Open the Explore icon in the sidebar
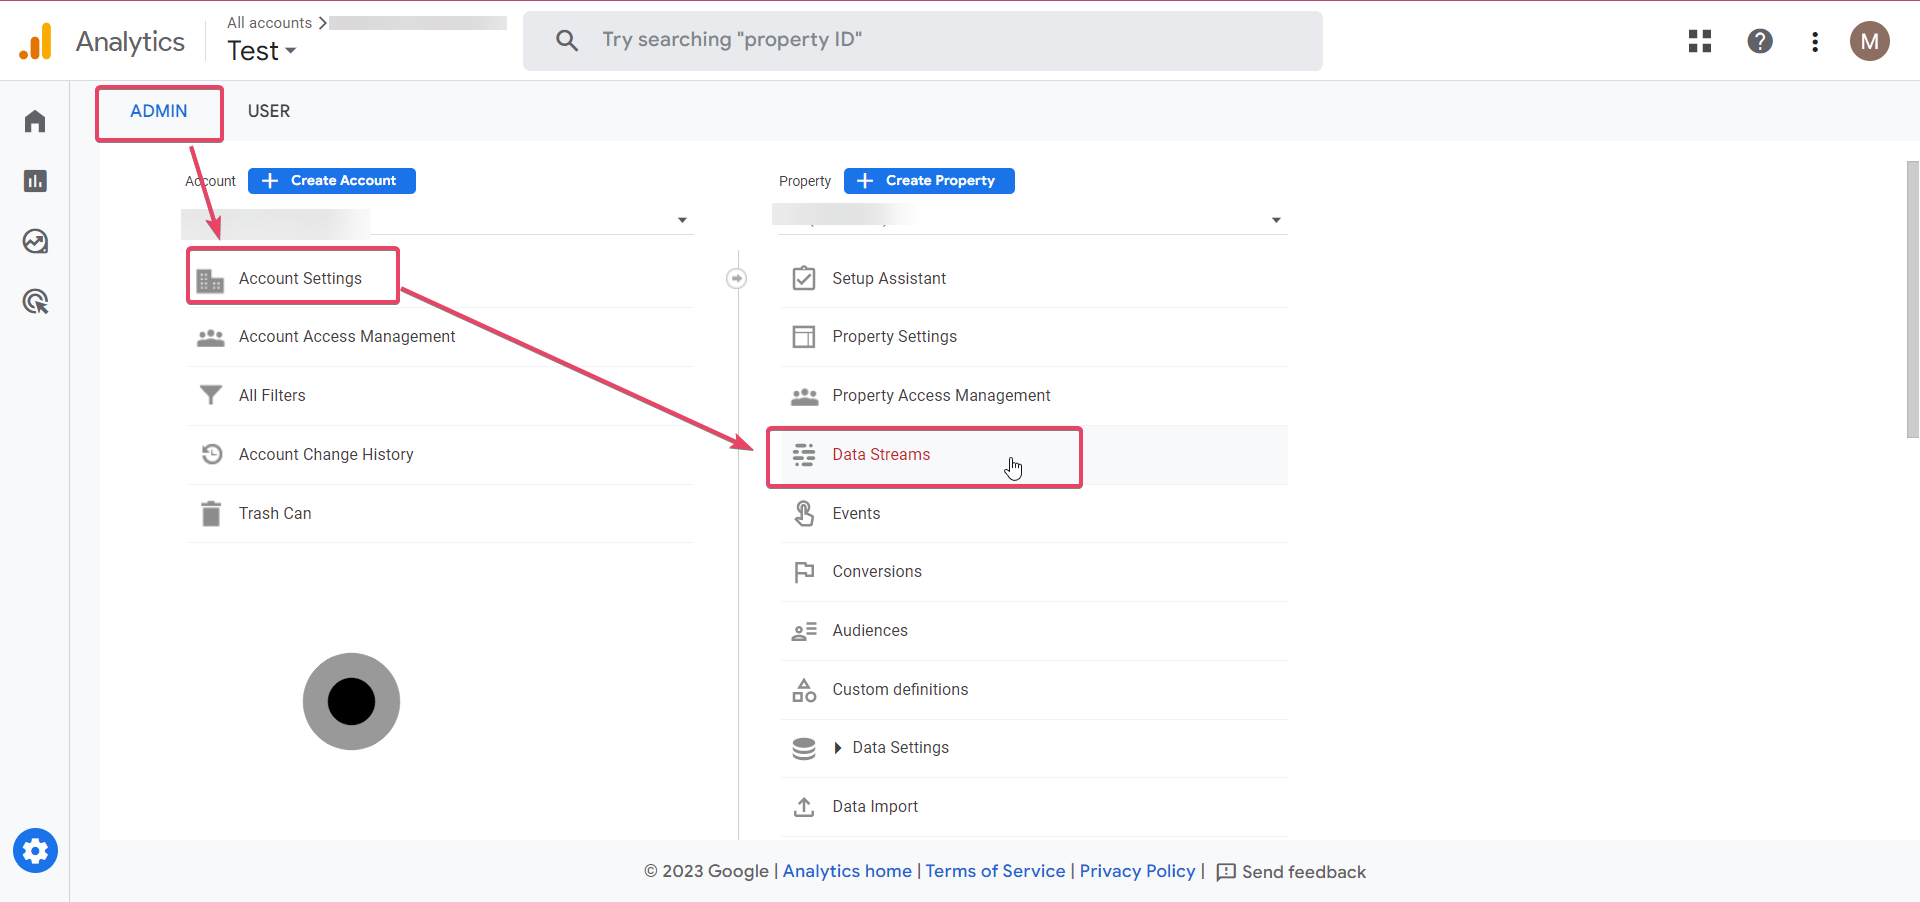The image size is (1920, 902). (x=35, y=241)
